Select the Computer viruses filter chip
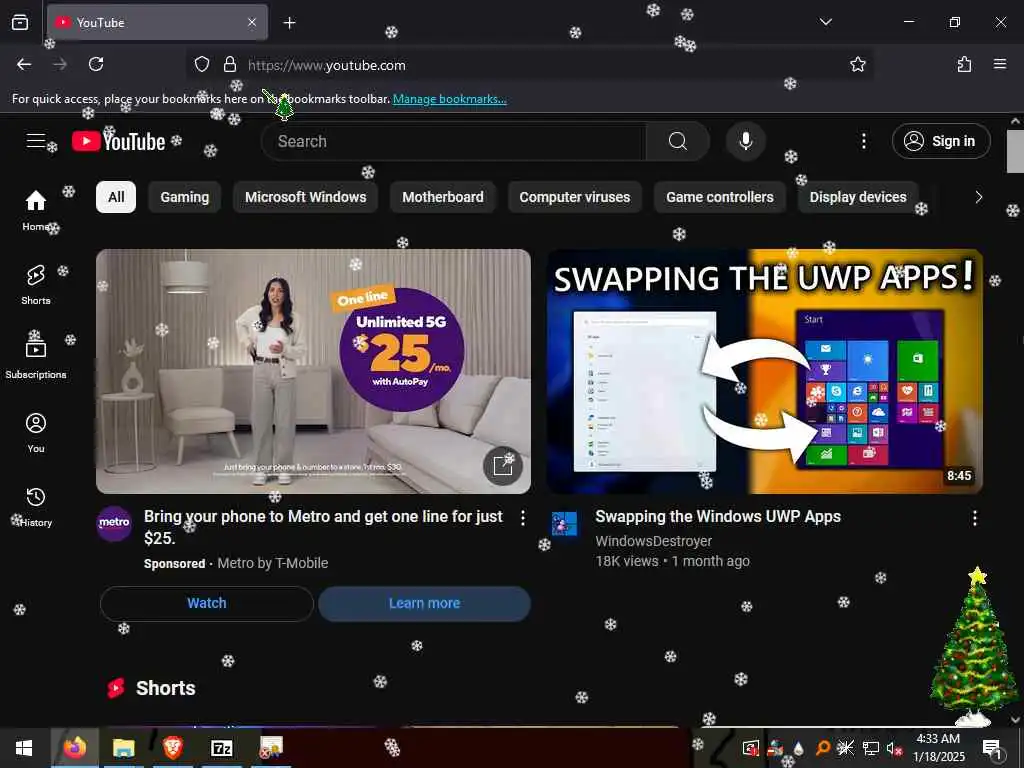The width and height of the screenshot is (1024, 768). 575,197
